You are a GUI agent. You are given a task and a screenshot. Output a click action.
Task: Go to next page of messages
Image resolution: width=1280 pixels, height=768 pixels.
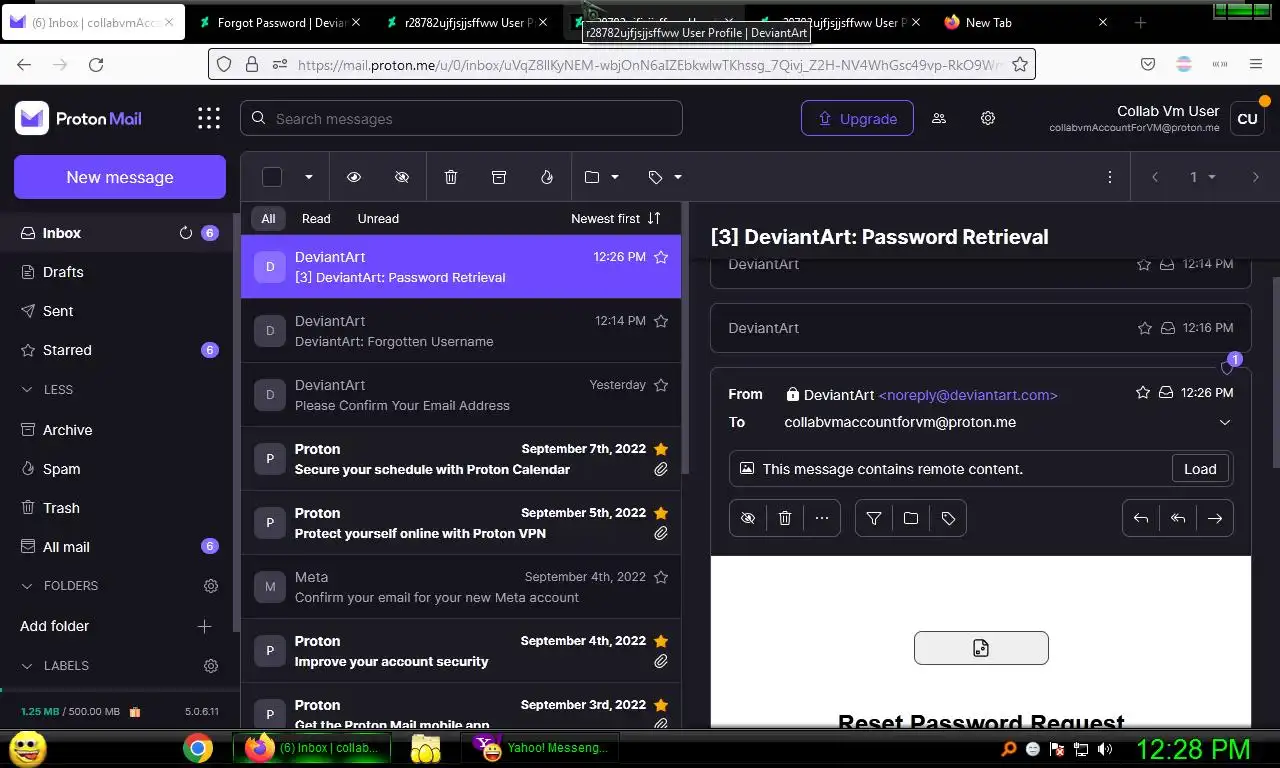tap(1256, 177)
